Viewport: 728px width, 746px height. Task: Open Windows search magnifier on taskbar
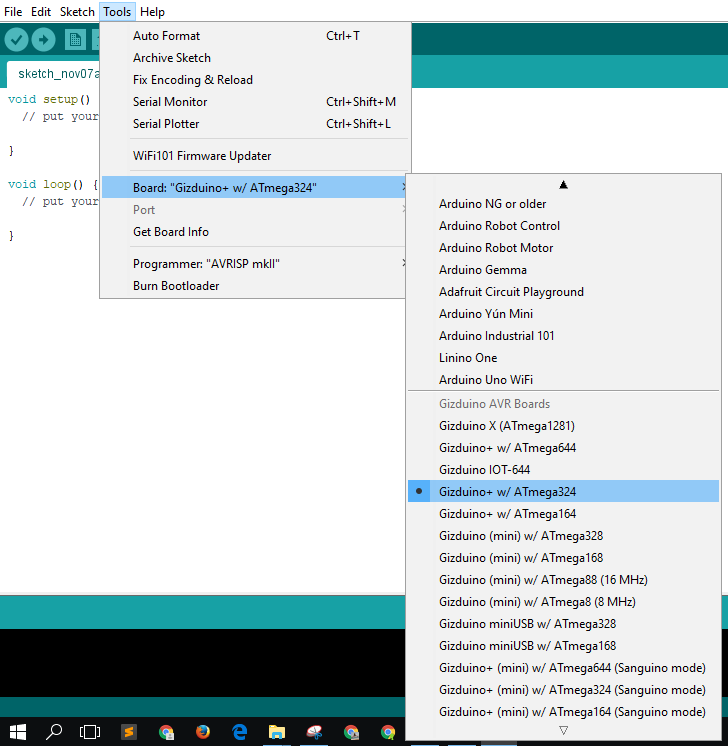(x=54, y=732)
